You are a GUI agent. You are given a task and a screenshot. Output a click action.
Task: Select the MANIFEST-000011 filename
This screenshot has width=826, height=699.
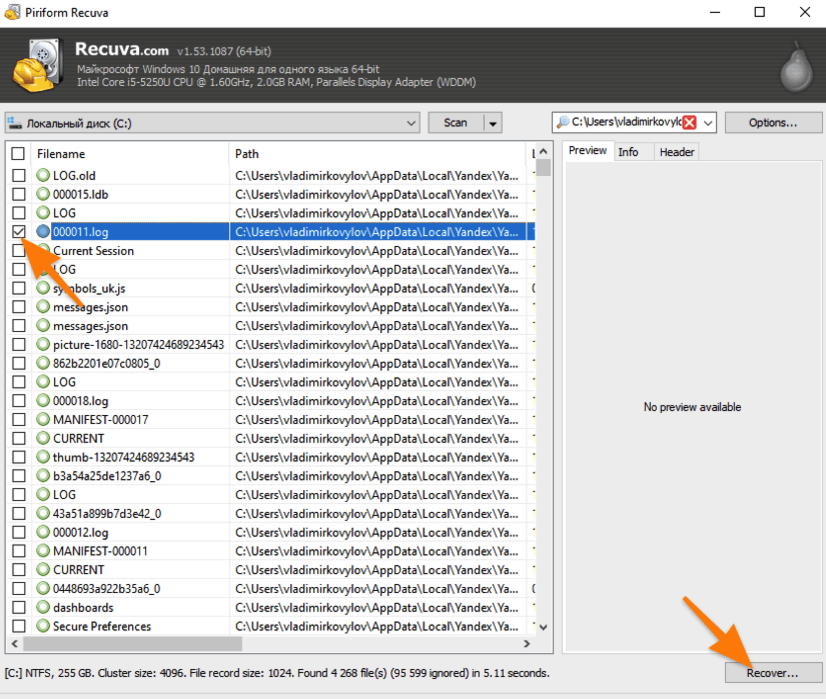[x=100, y=551]
